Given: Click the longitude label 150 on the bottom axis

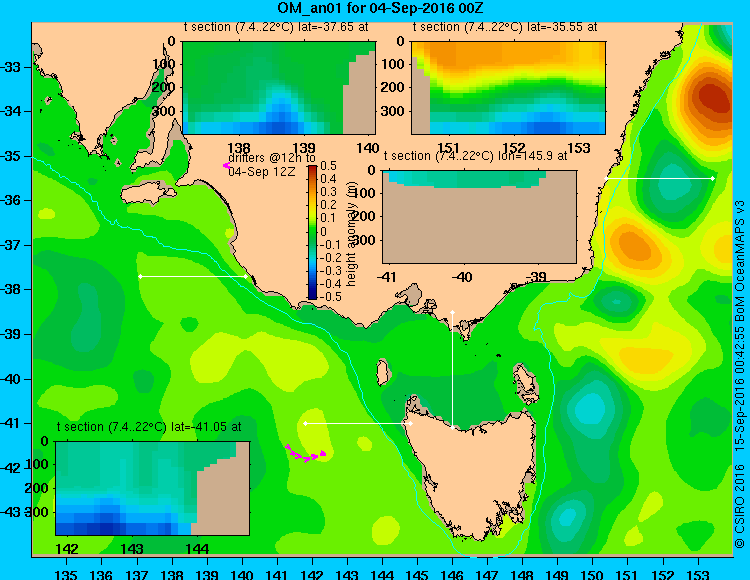Looking at the screenshot, I should tap(592, 575).
